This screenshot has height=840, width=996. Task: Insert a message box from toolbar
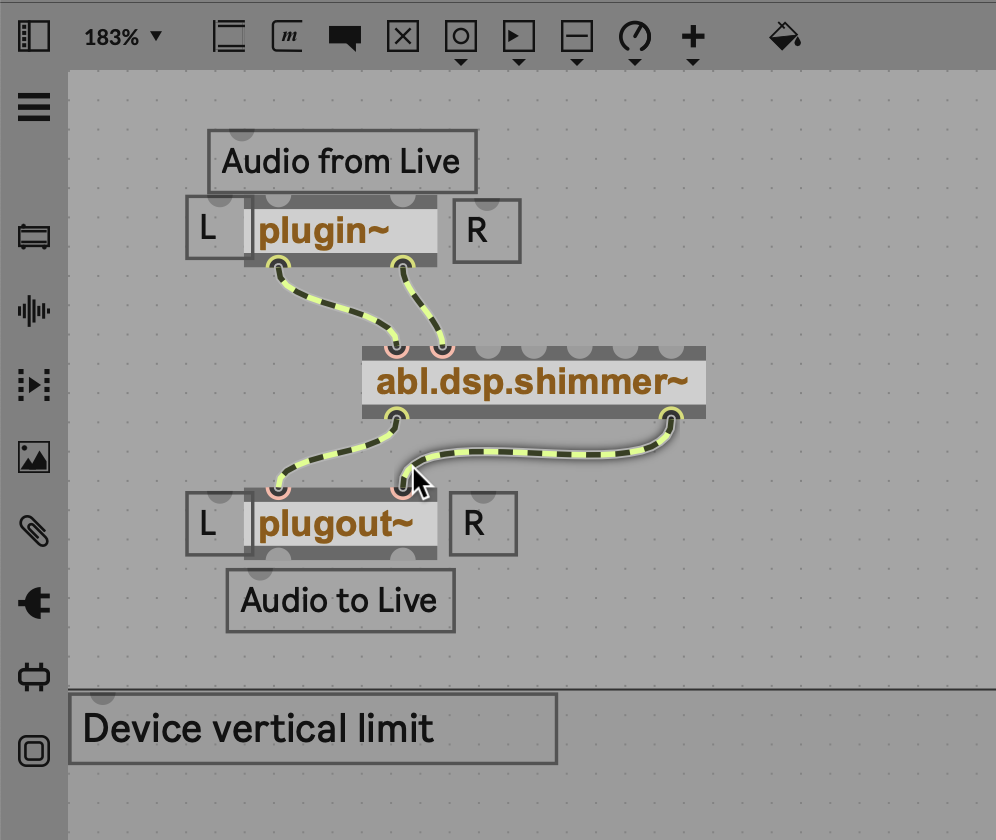287,37
